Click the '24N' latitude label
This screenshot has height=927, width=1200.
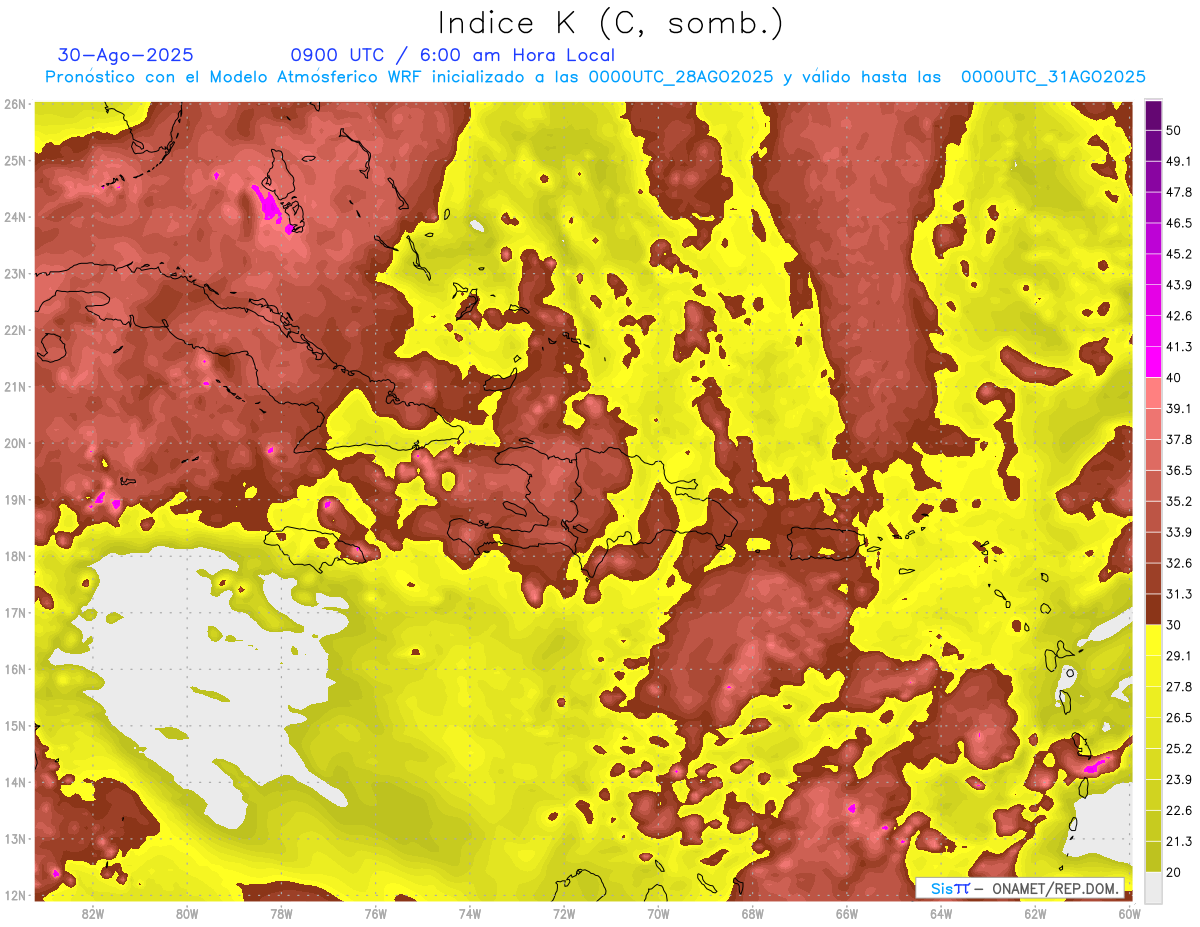click(x=15, y=217)
